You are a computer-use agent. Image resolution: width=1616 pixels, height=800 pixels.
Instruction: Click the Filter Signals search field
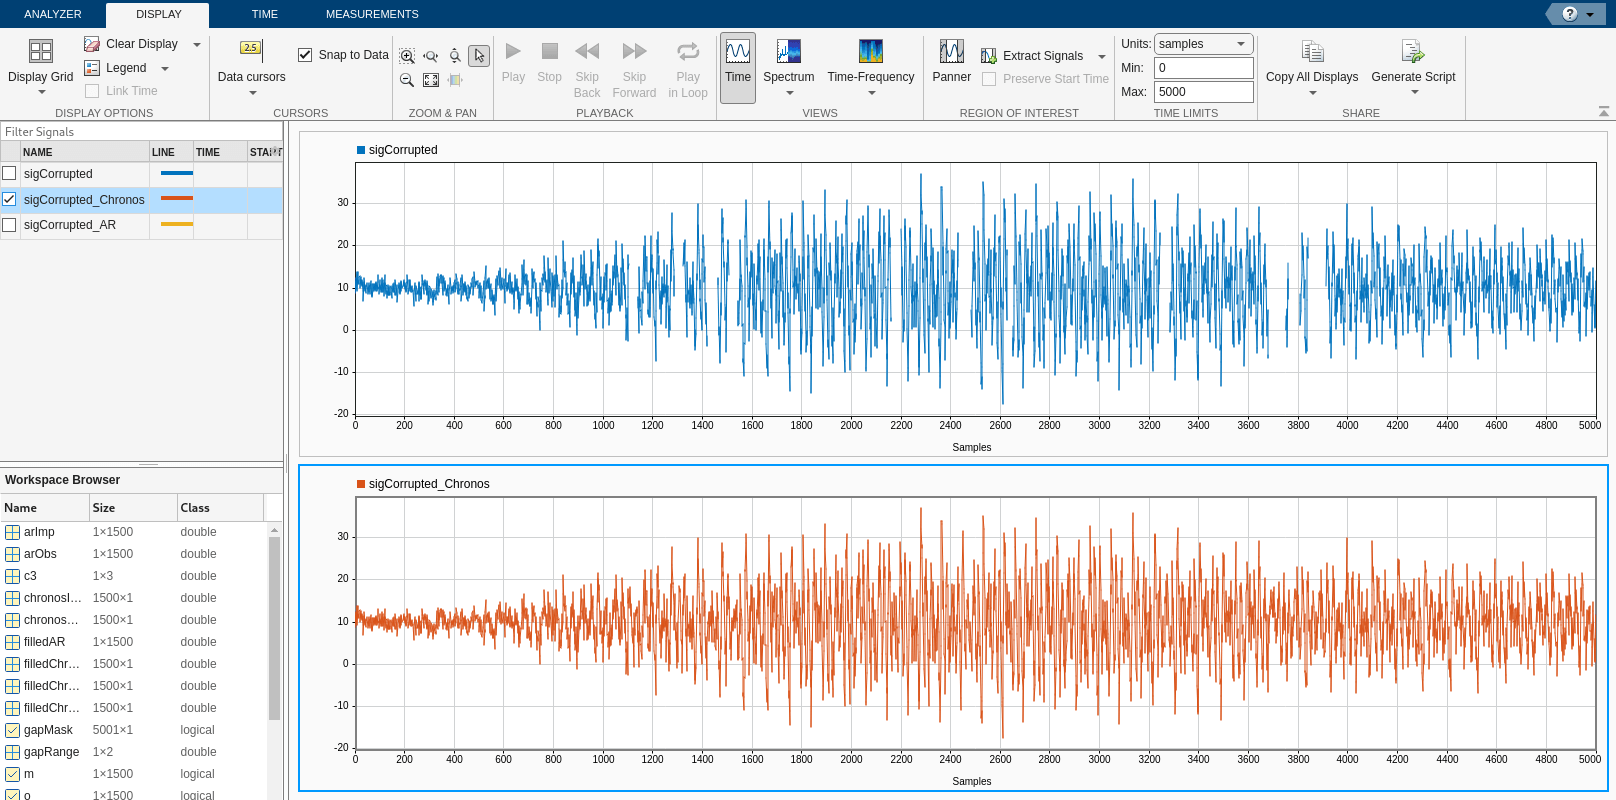click(141, 132)
